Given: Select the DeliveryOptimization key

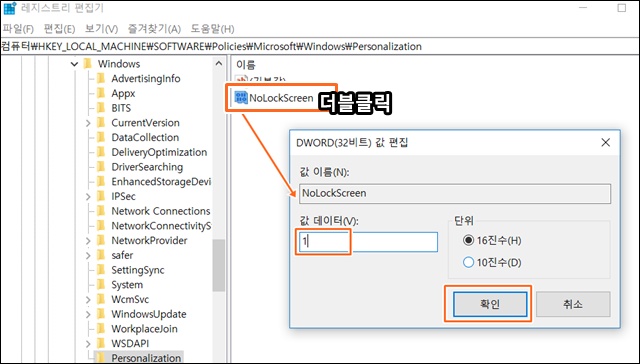Looking at the screenshot, I should [x=159, y=152].
